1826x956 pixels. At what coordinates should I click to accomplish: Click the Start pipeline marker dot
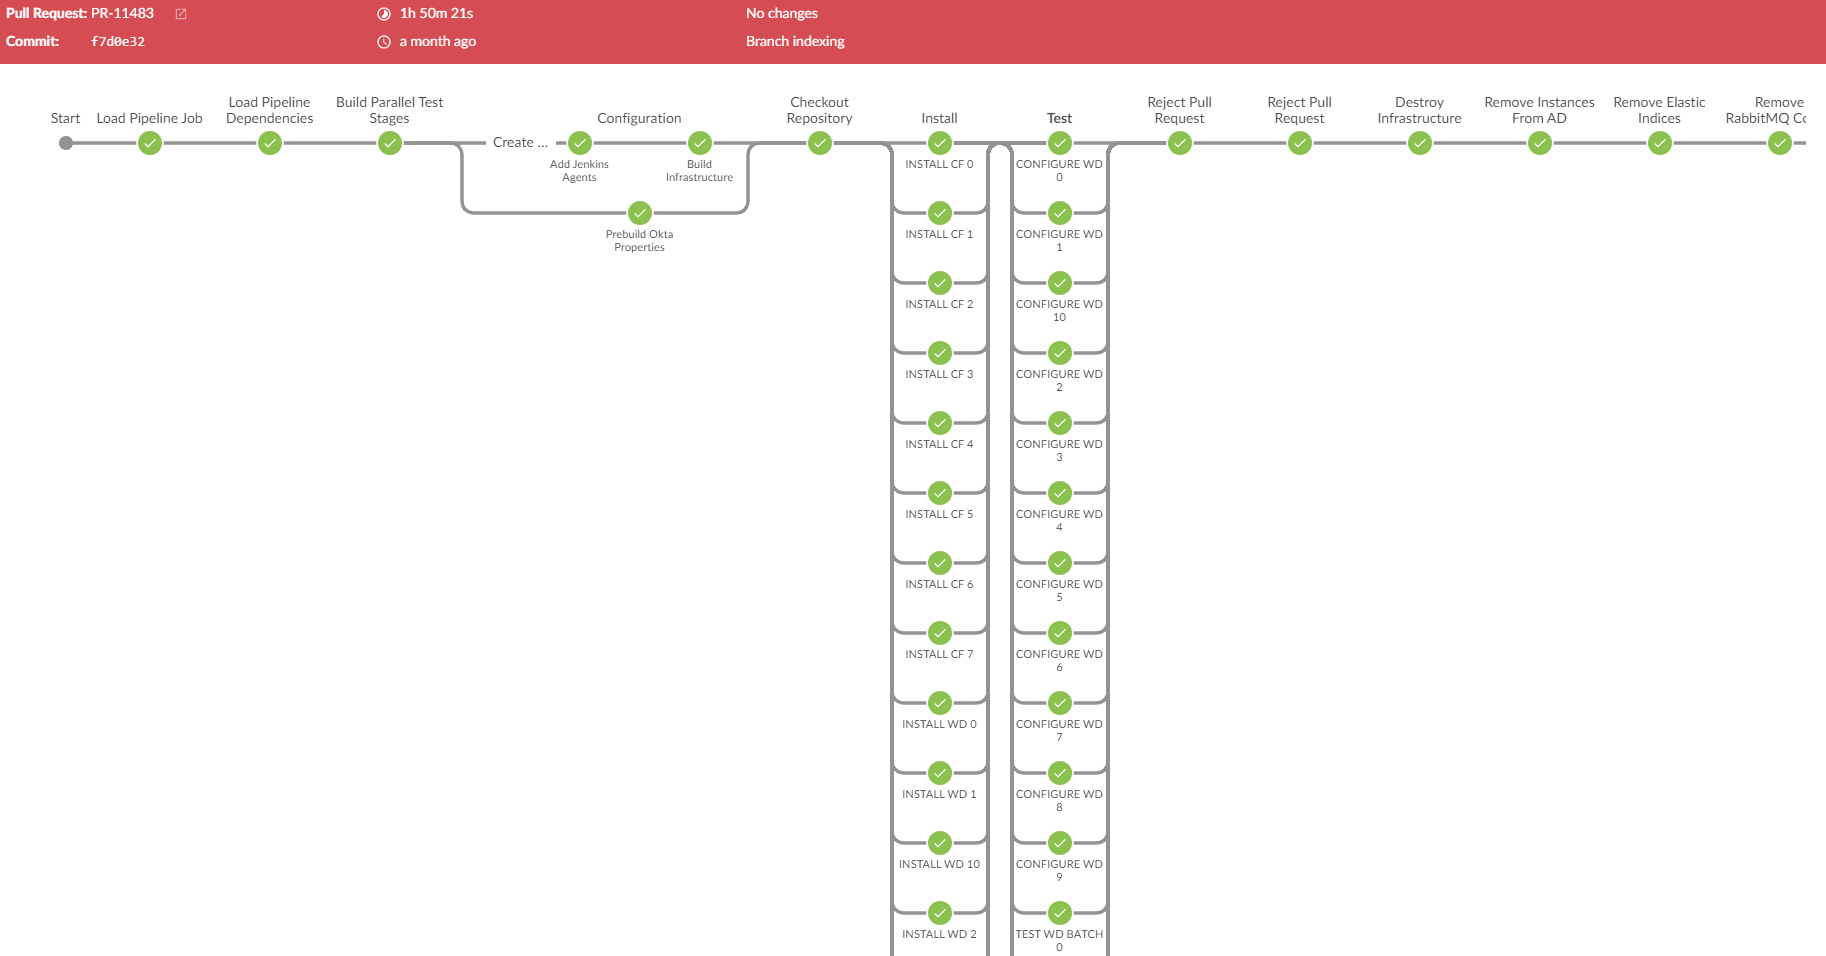[x=66, y=143]
